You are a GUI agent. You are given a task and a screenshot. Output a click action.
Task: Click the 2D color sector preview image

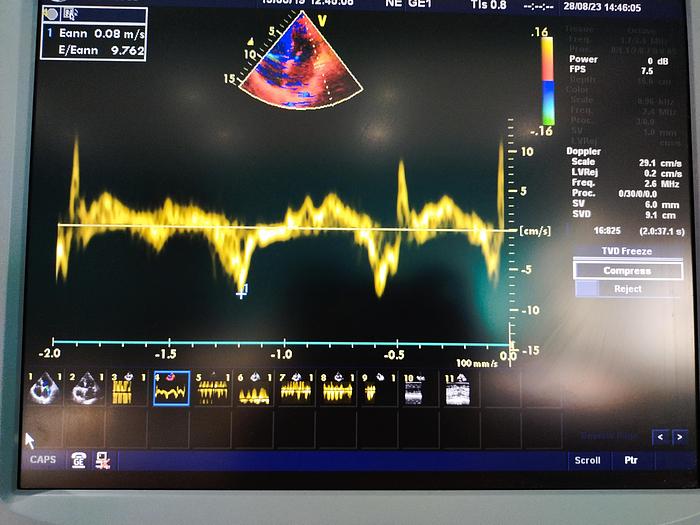click(x=302, y=60)
